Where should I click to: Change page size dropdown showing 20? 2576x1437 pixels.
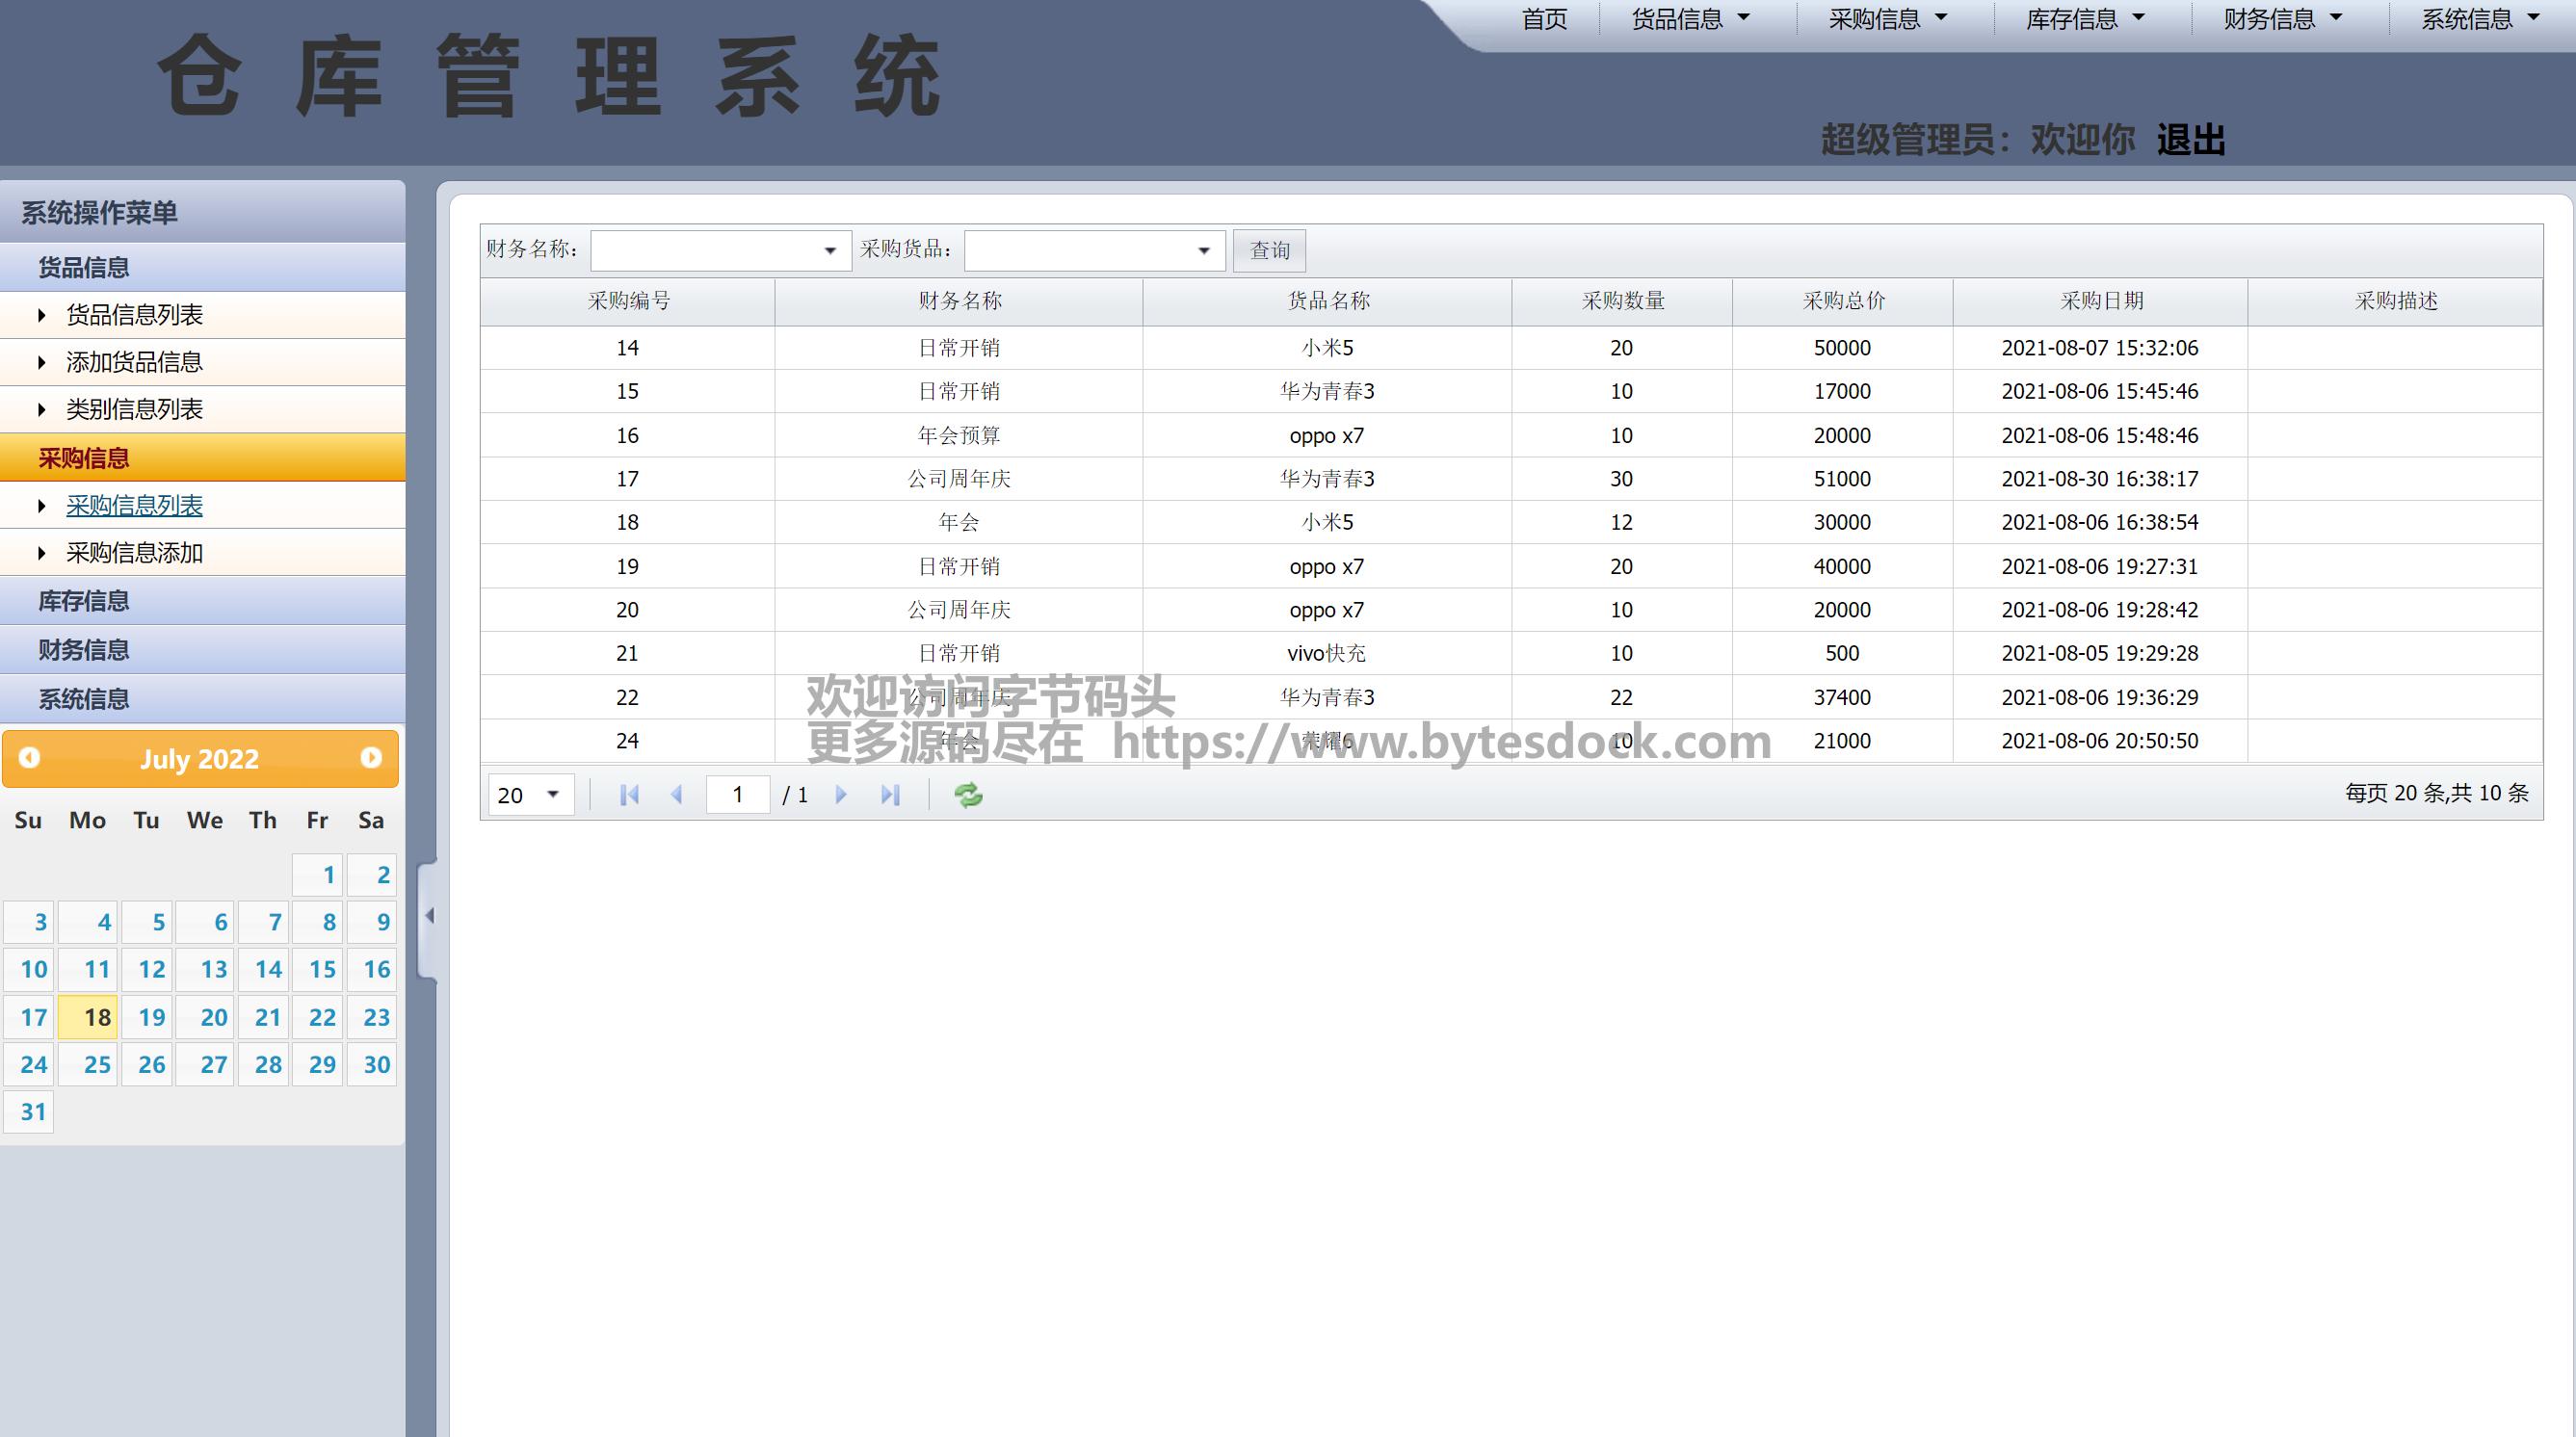530,795
